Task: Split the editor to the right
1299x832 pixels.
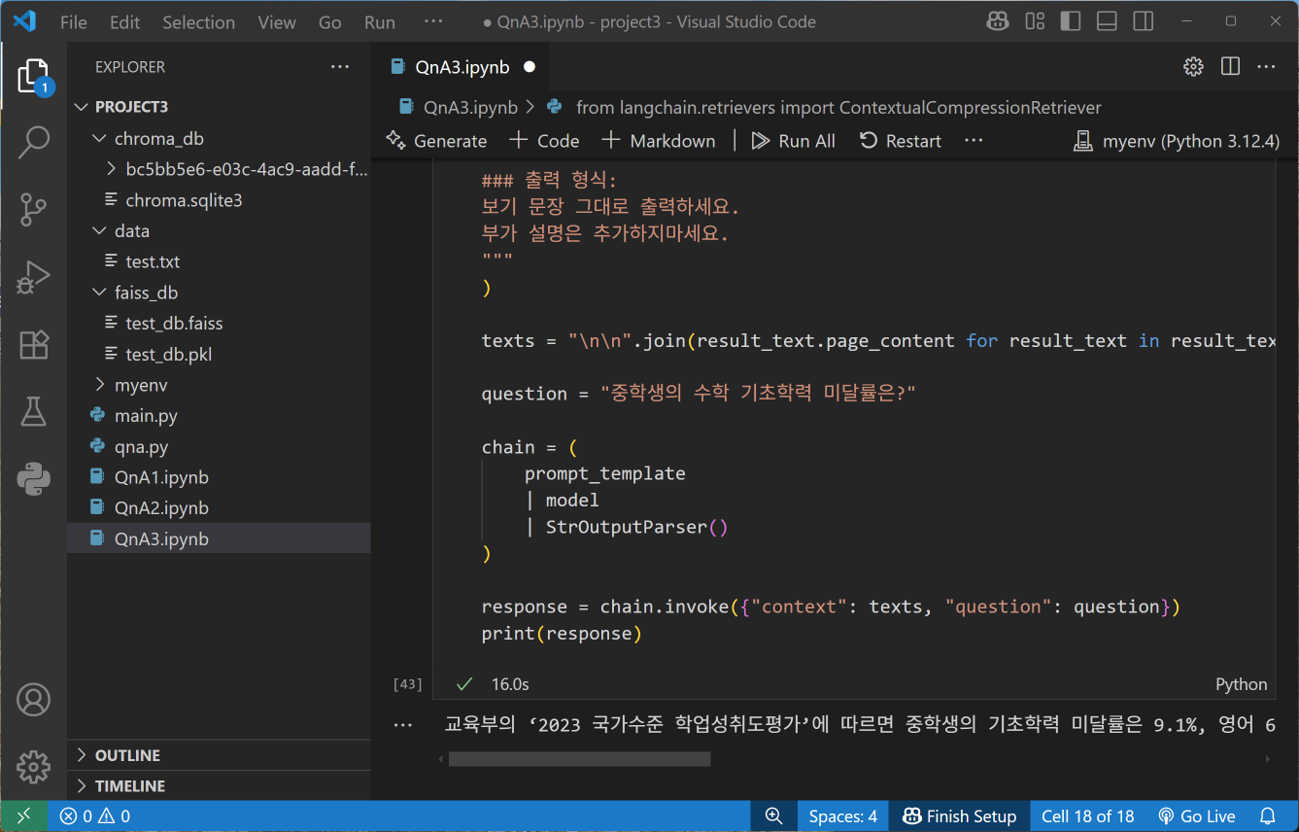Action: pos(1230,67)
